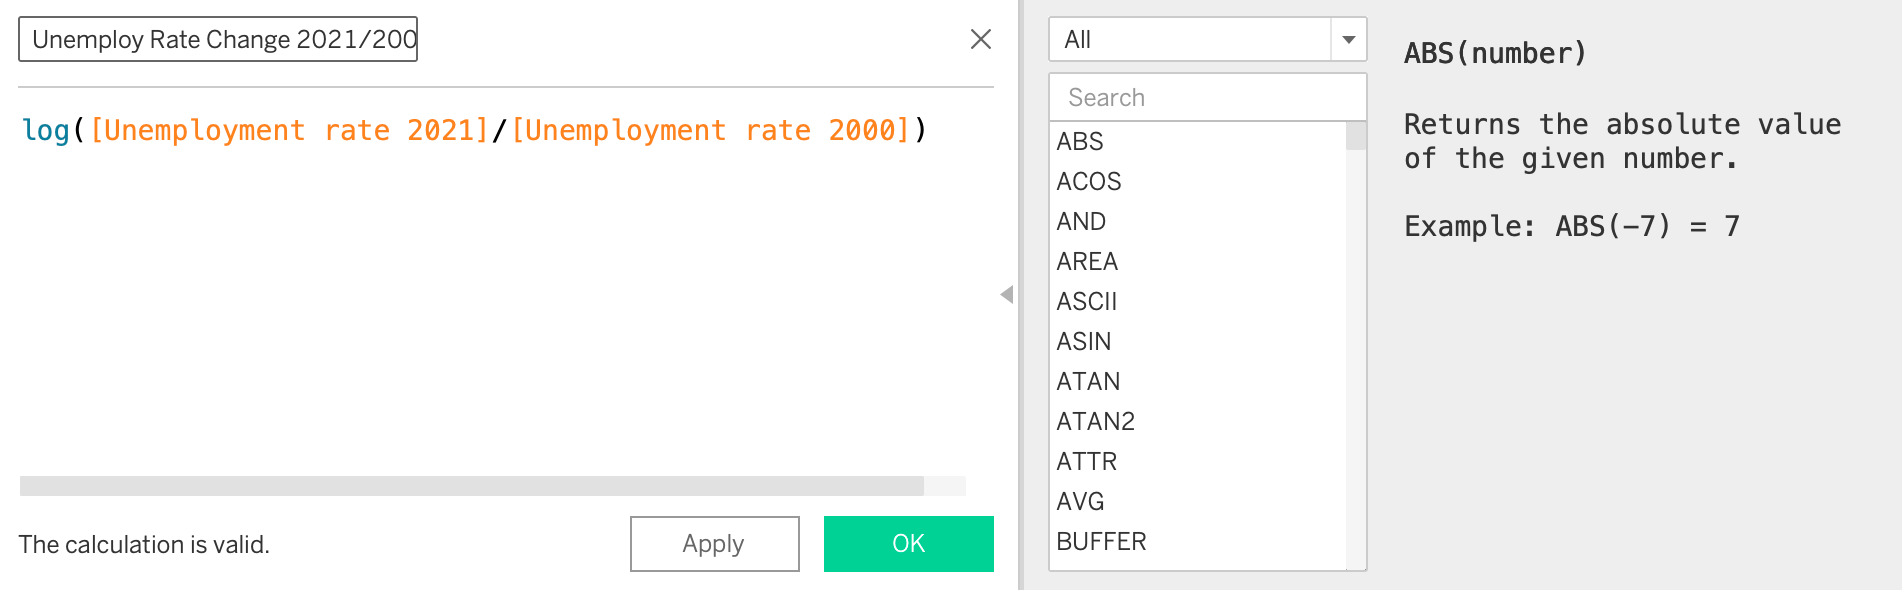Screen dimensions: 1902x590
Task: Collapse the function list side panel
Action: [1006, 294]
